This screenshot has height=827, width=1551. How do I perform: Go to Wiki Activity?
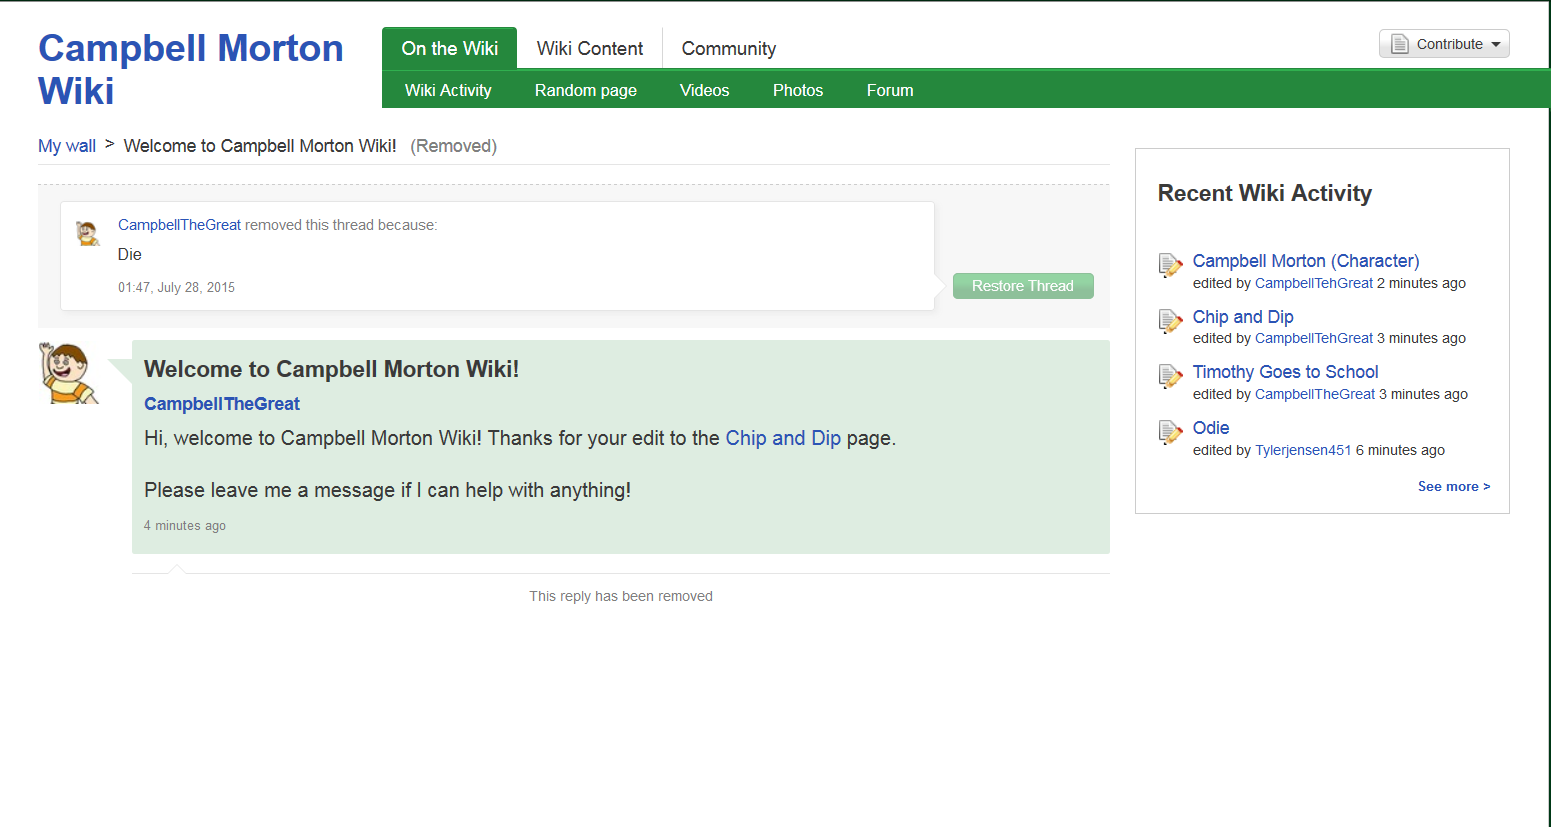(x=448, y=90)
